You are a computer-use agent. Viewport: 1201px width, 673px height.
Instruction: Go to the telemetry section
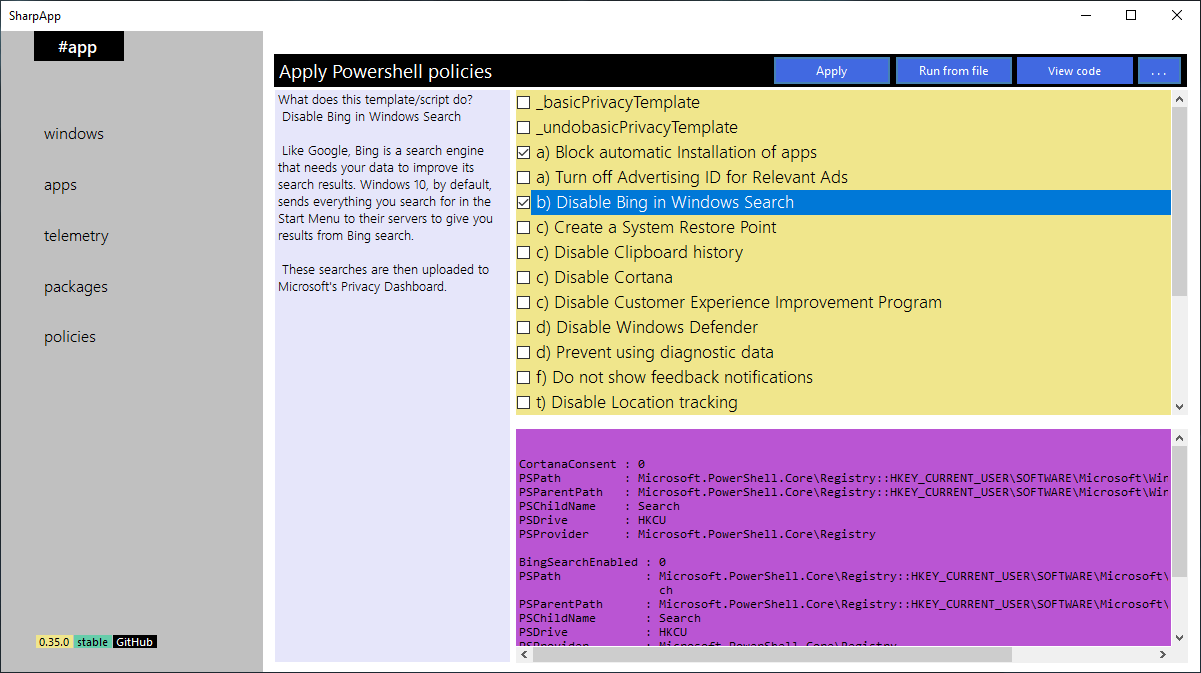pos(76,236)
